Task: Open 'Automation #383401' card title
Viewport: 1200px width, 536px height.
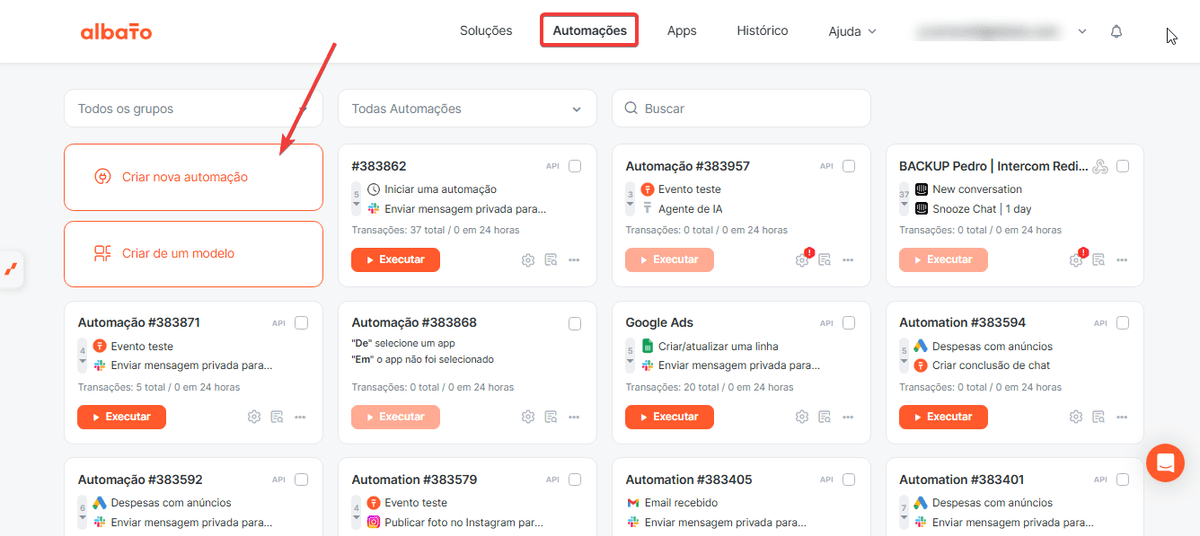Action: pos(962,480)
